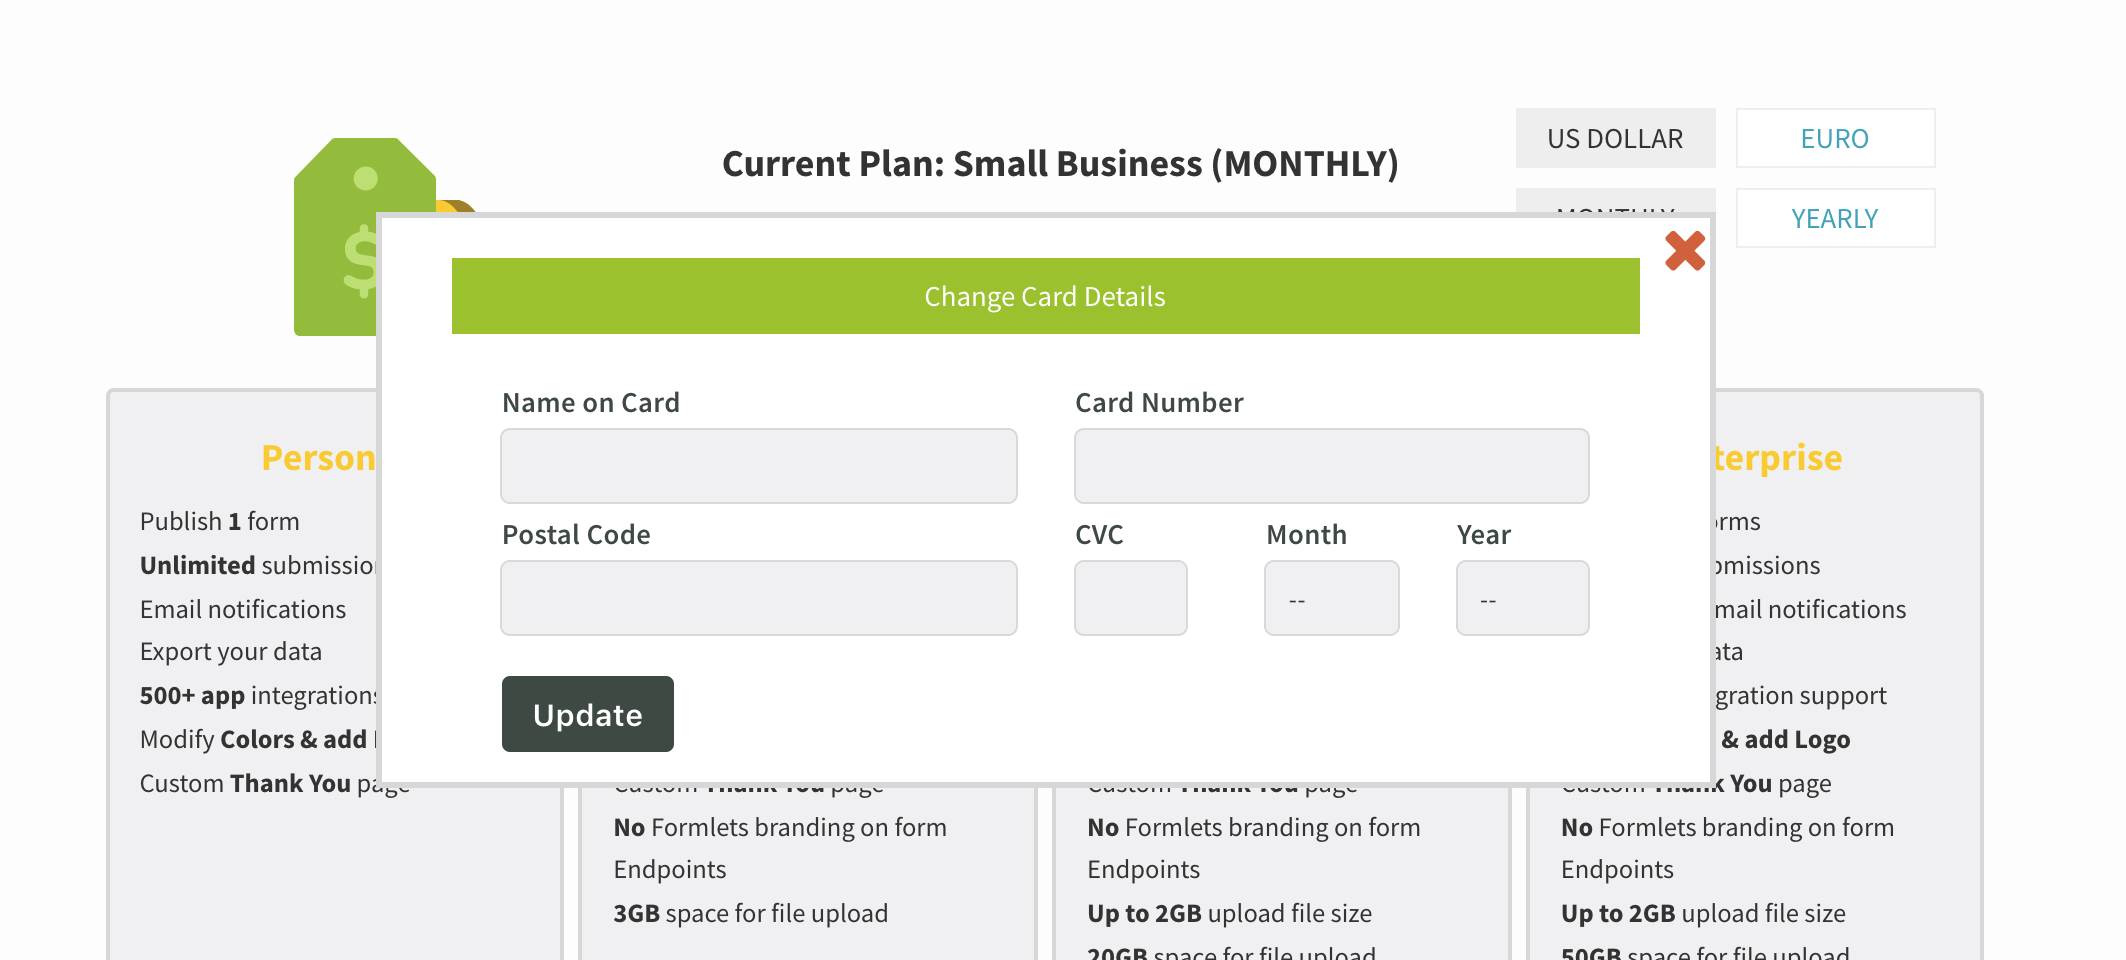Click into the Card Number field

click(x=1331, y=466)
